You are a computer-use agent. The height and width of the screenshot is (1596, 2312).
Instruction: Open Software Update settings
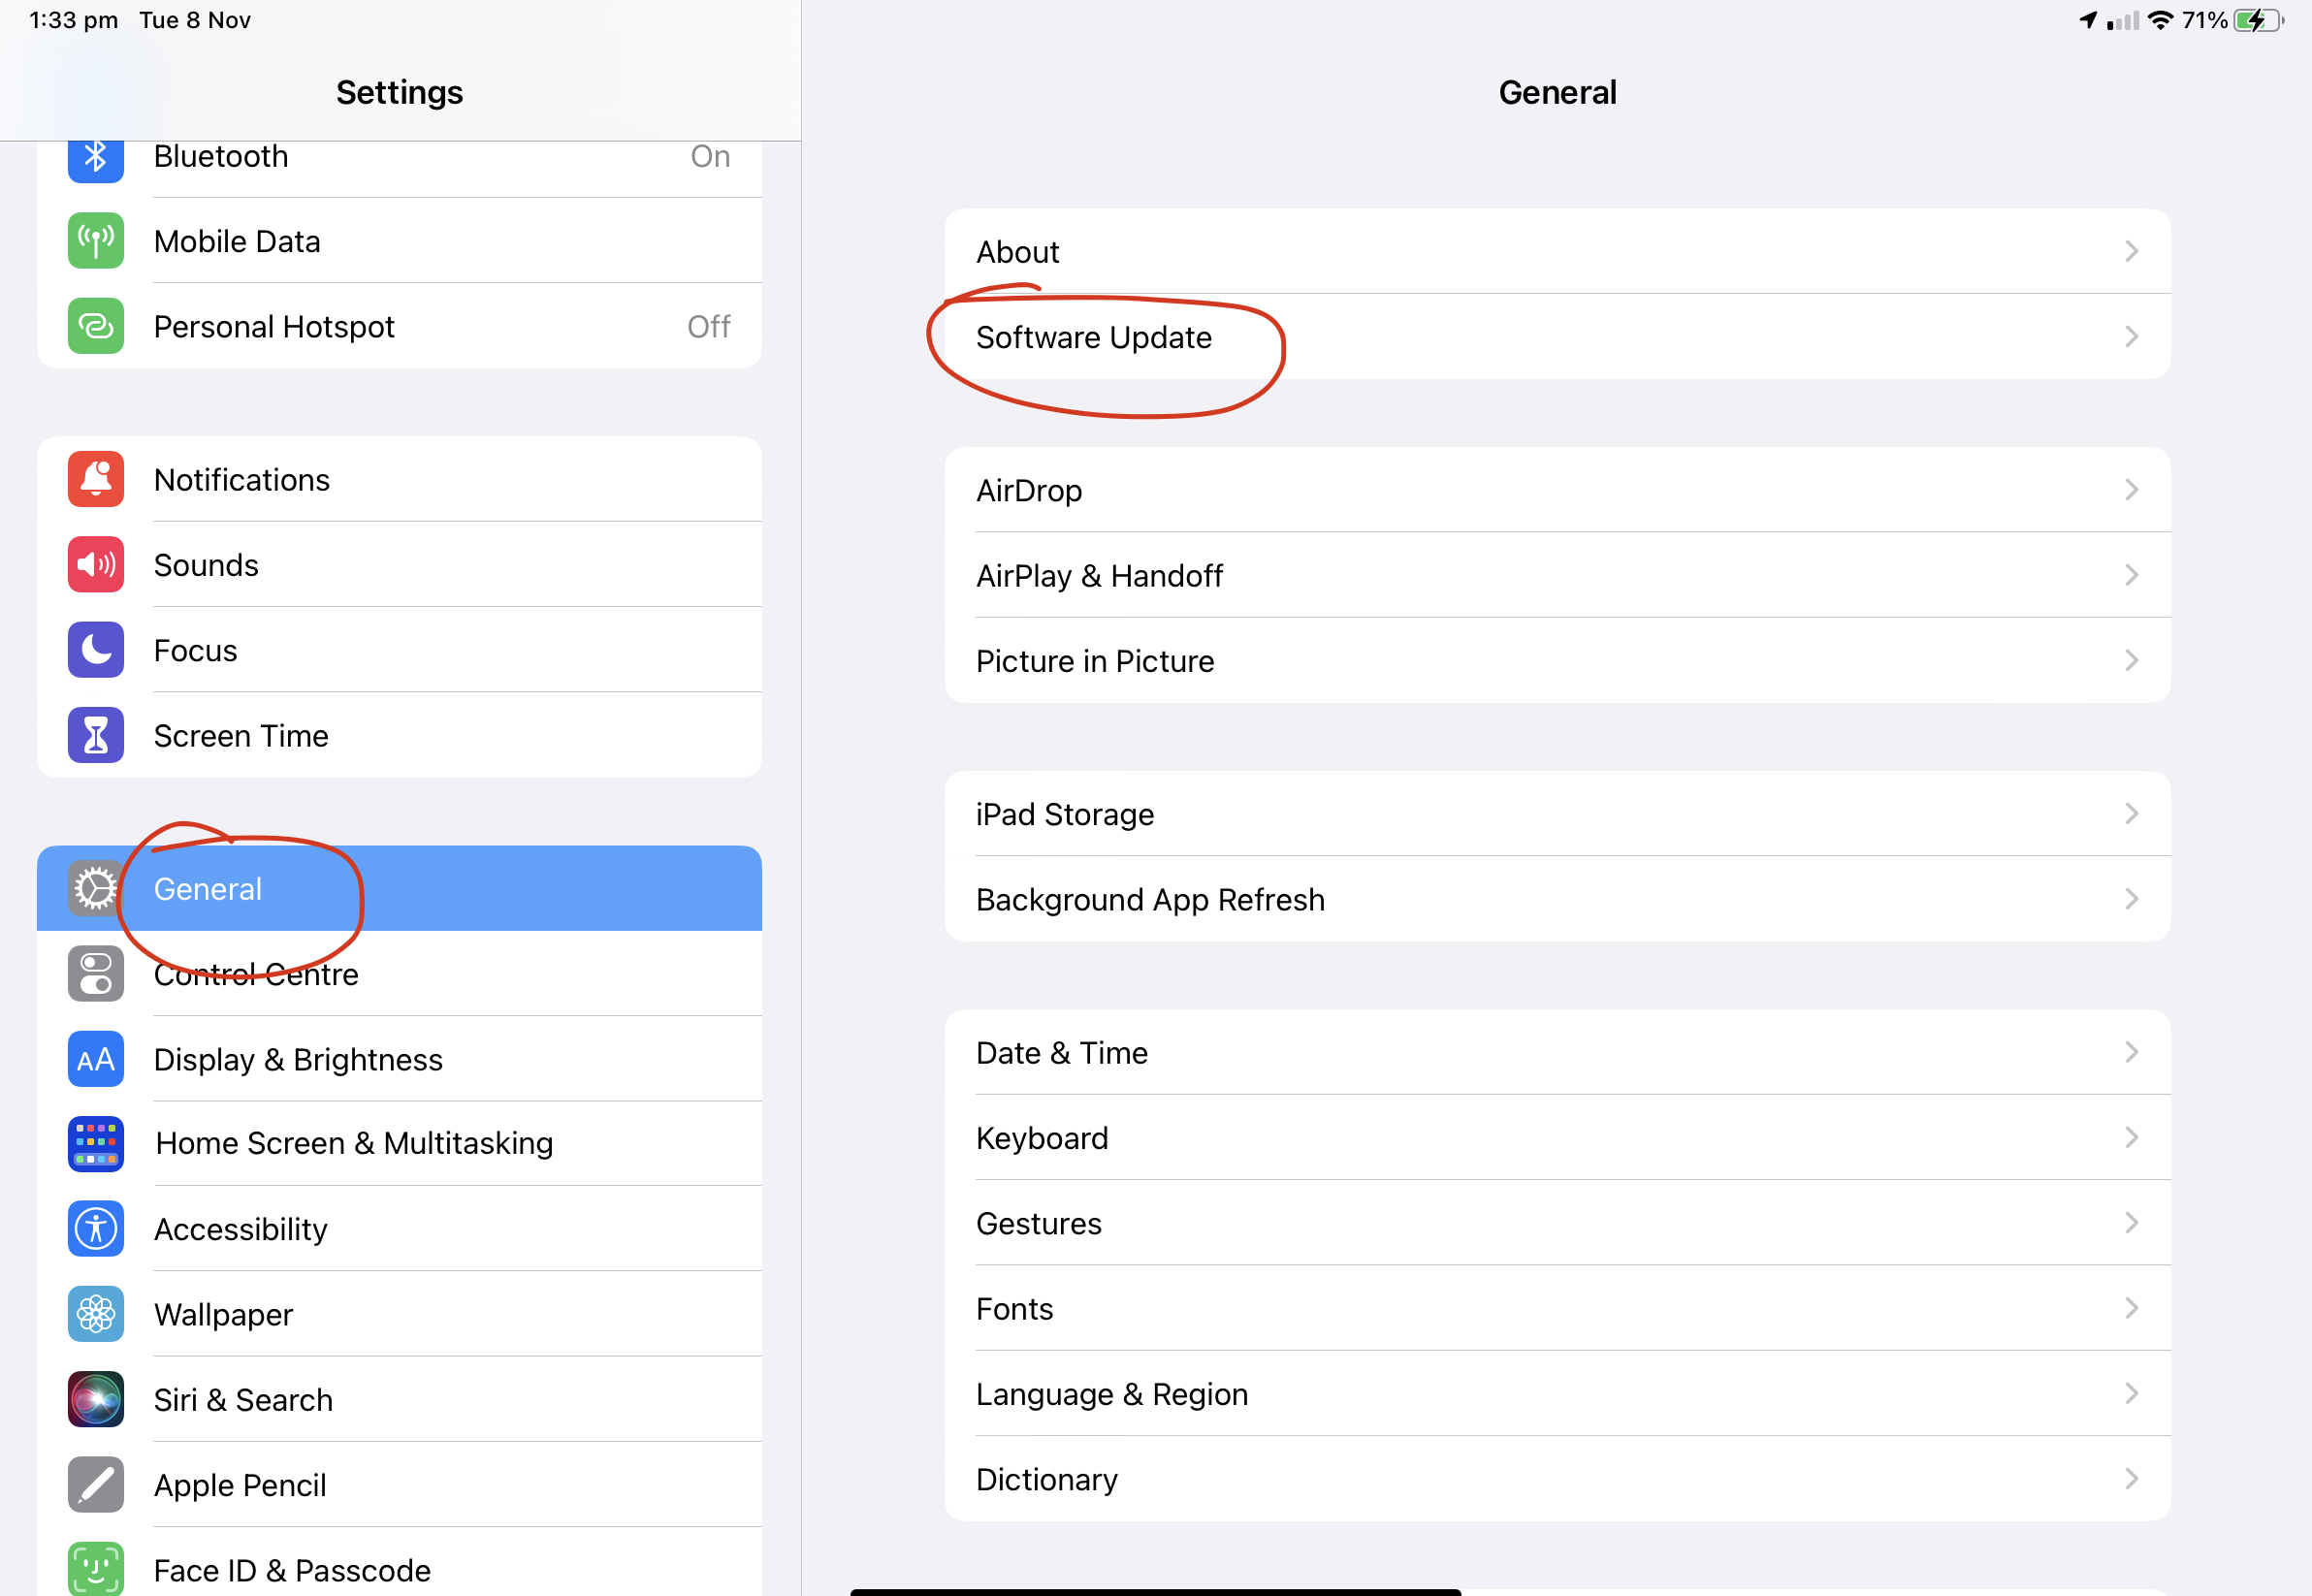(x=1557, y=337)
